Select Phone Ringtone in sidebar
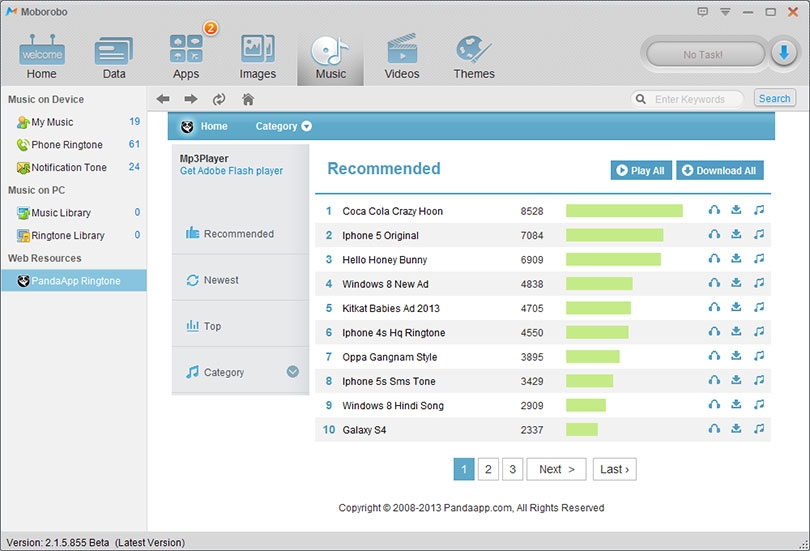Image resolution: width=810 pixels, height=551 pixels. click(74, 145)
